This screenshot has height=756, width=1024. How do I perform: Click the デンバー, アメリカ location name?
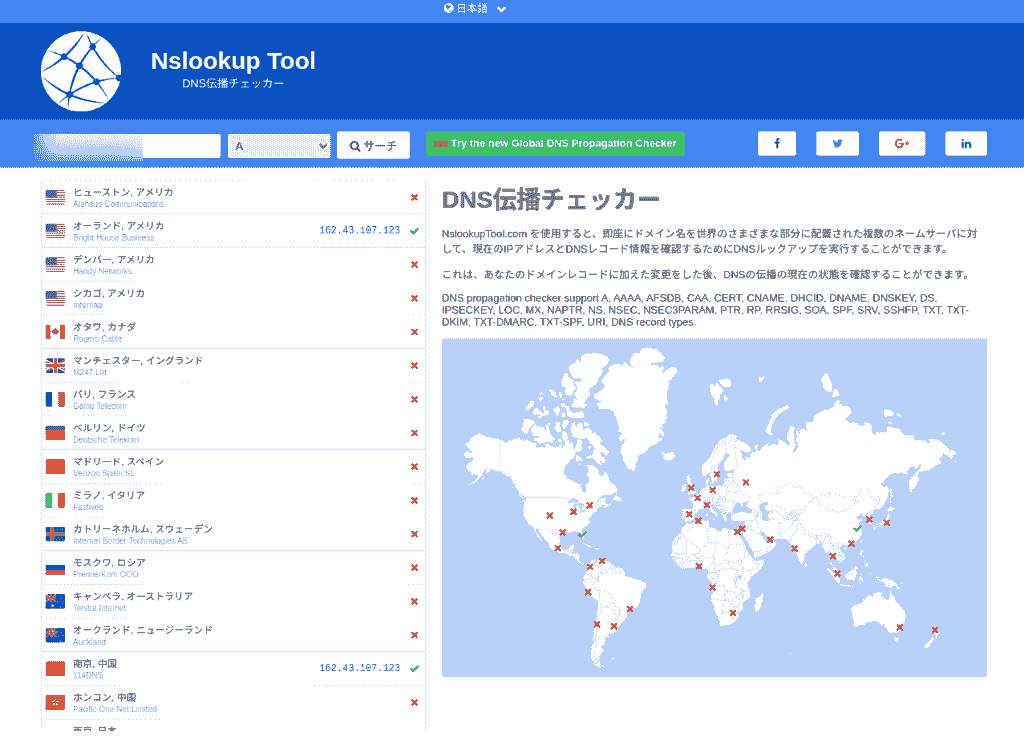click(x=114, y=259)
